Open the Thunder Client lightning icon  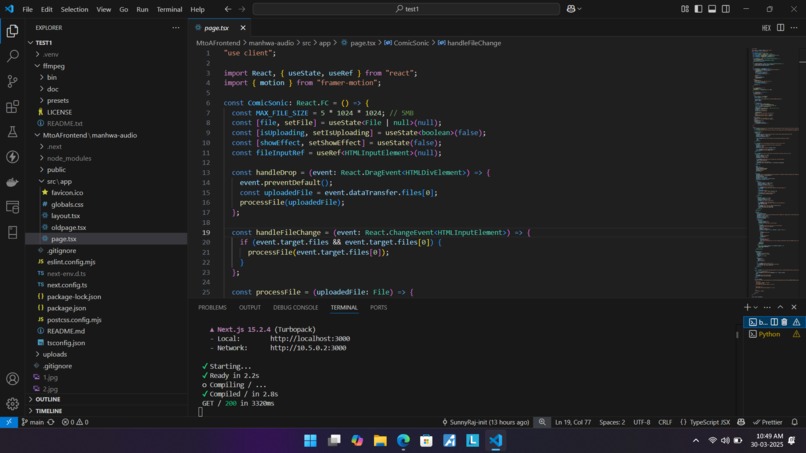(x=12, y=157)
